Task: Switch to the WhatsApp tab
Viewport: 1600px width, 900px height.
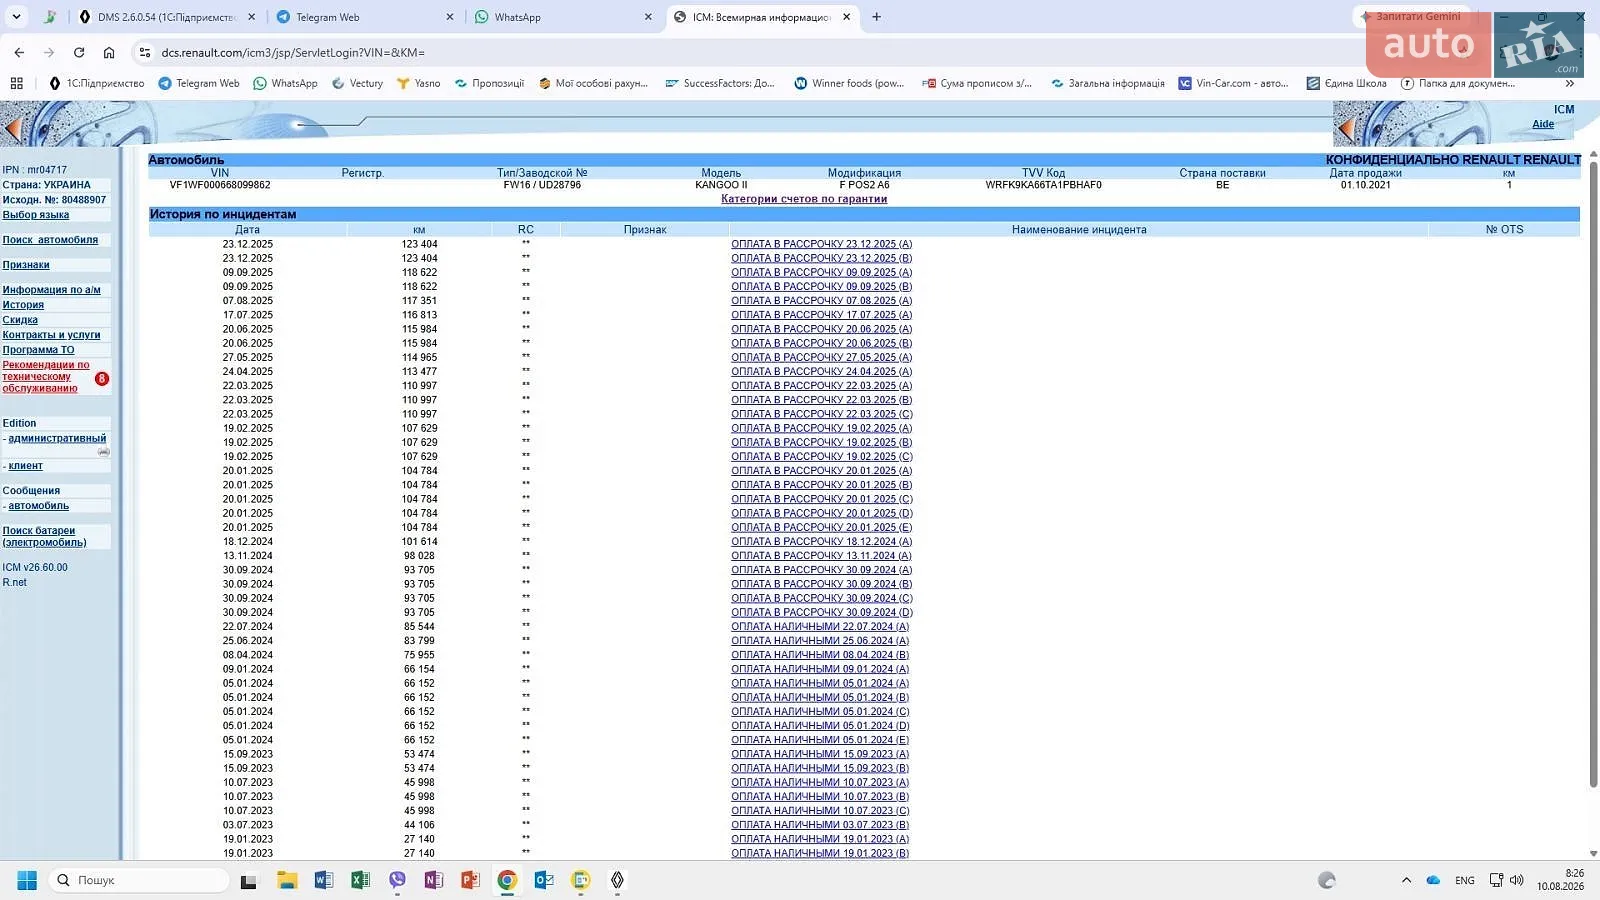Action: tap(564, 17)
